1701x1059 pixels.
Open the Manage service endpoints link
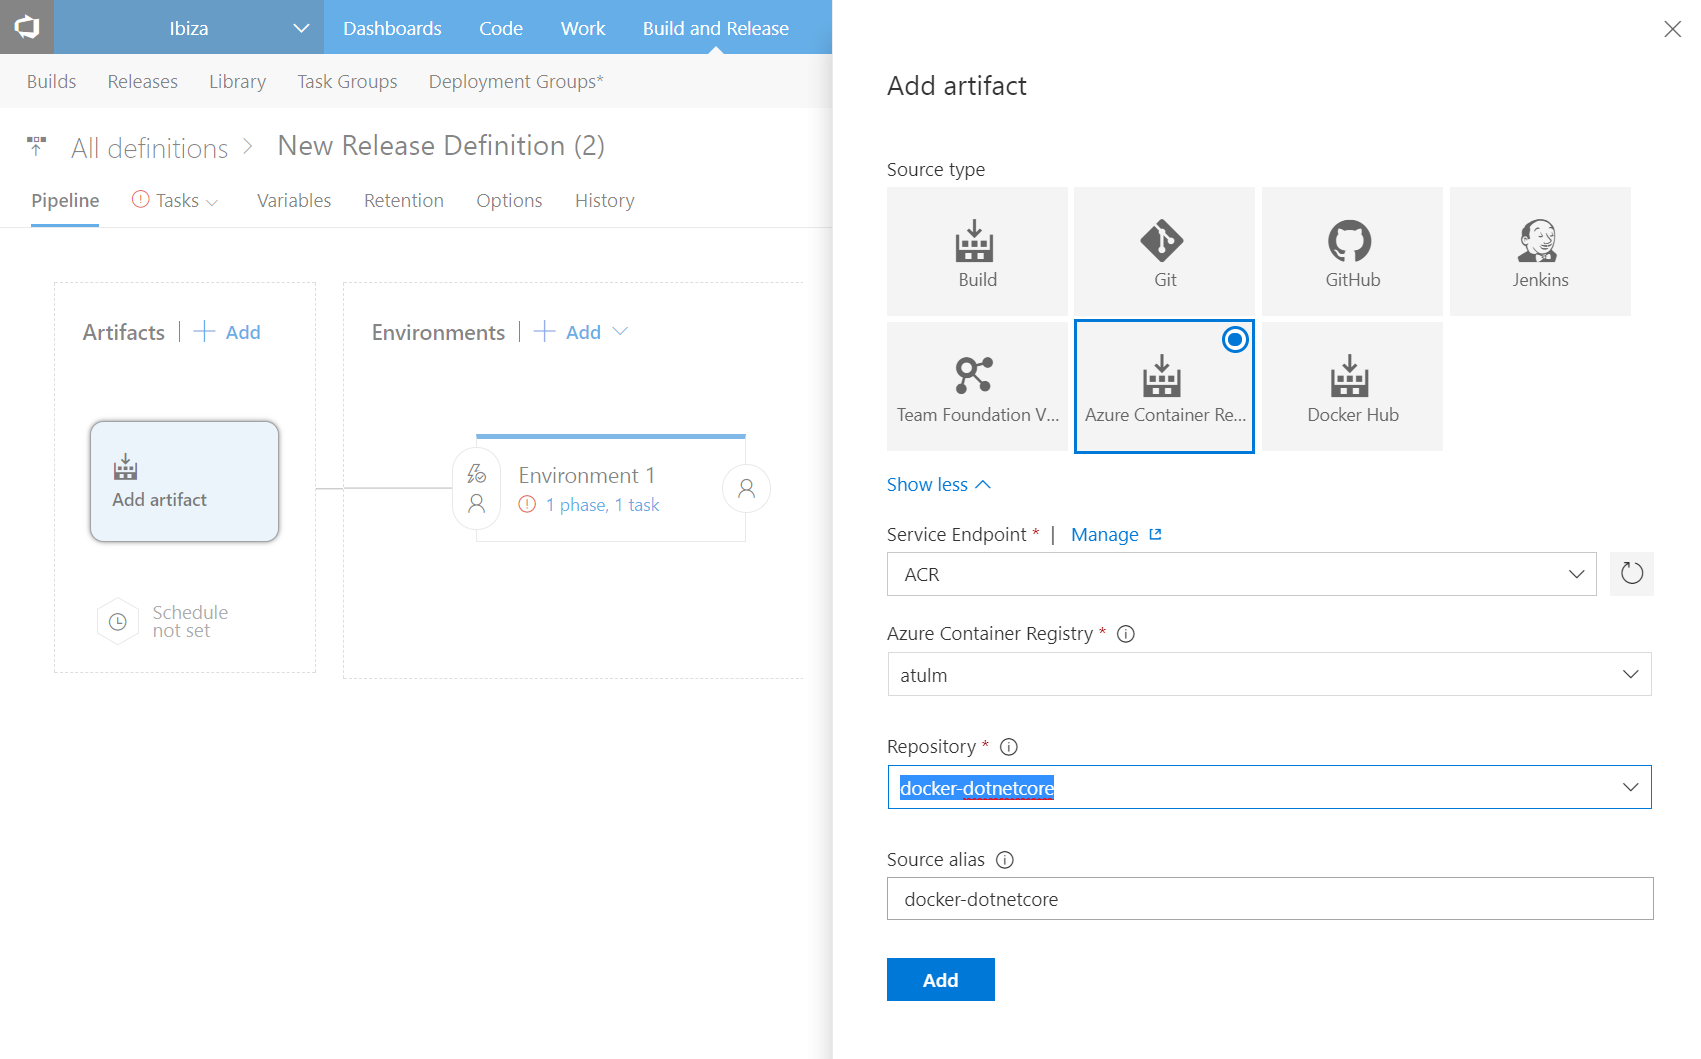[x=1105, y=534]
